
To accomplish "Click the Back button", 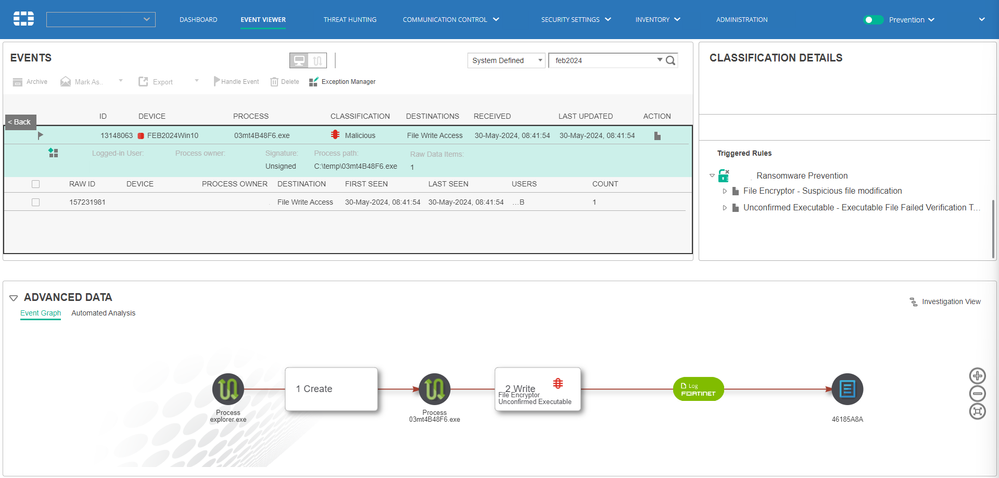I will (x=21, y=122).
